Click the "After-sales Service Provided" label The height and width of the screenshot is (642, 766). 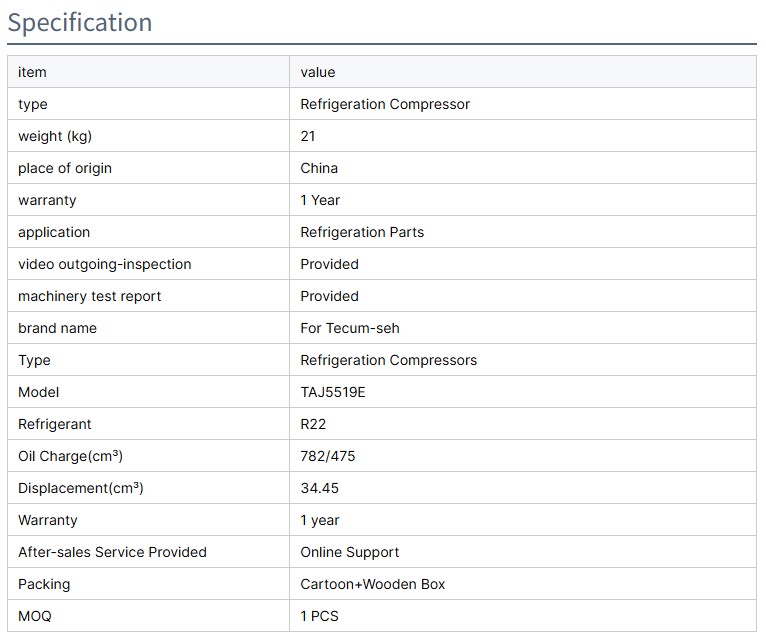(x=112, y=552)
